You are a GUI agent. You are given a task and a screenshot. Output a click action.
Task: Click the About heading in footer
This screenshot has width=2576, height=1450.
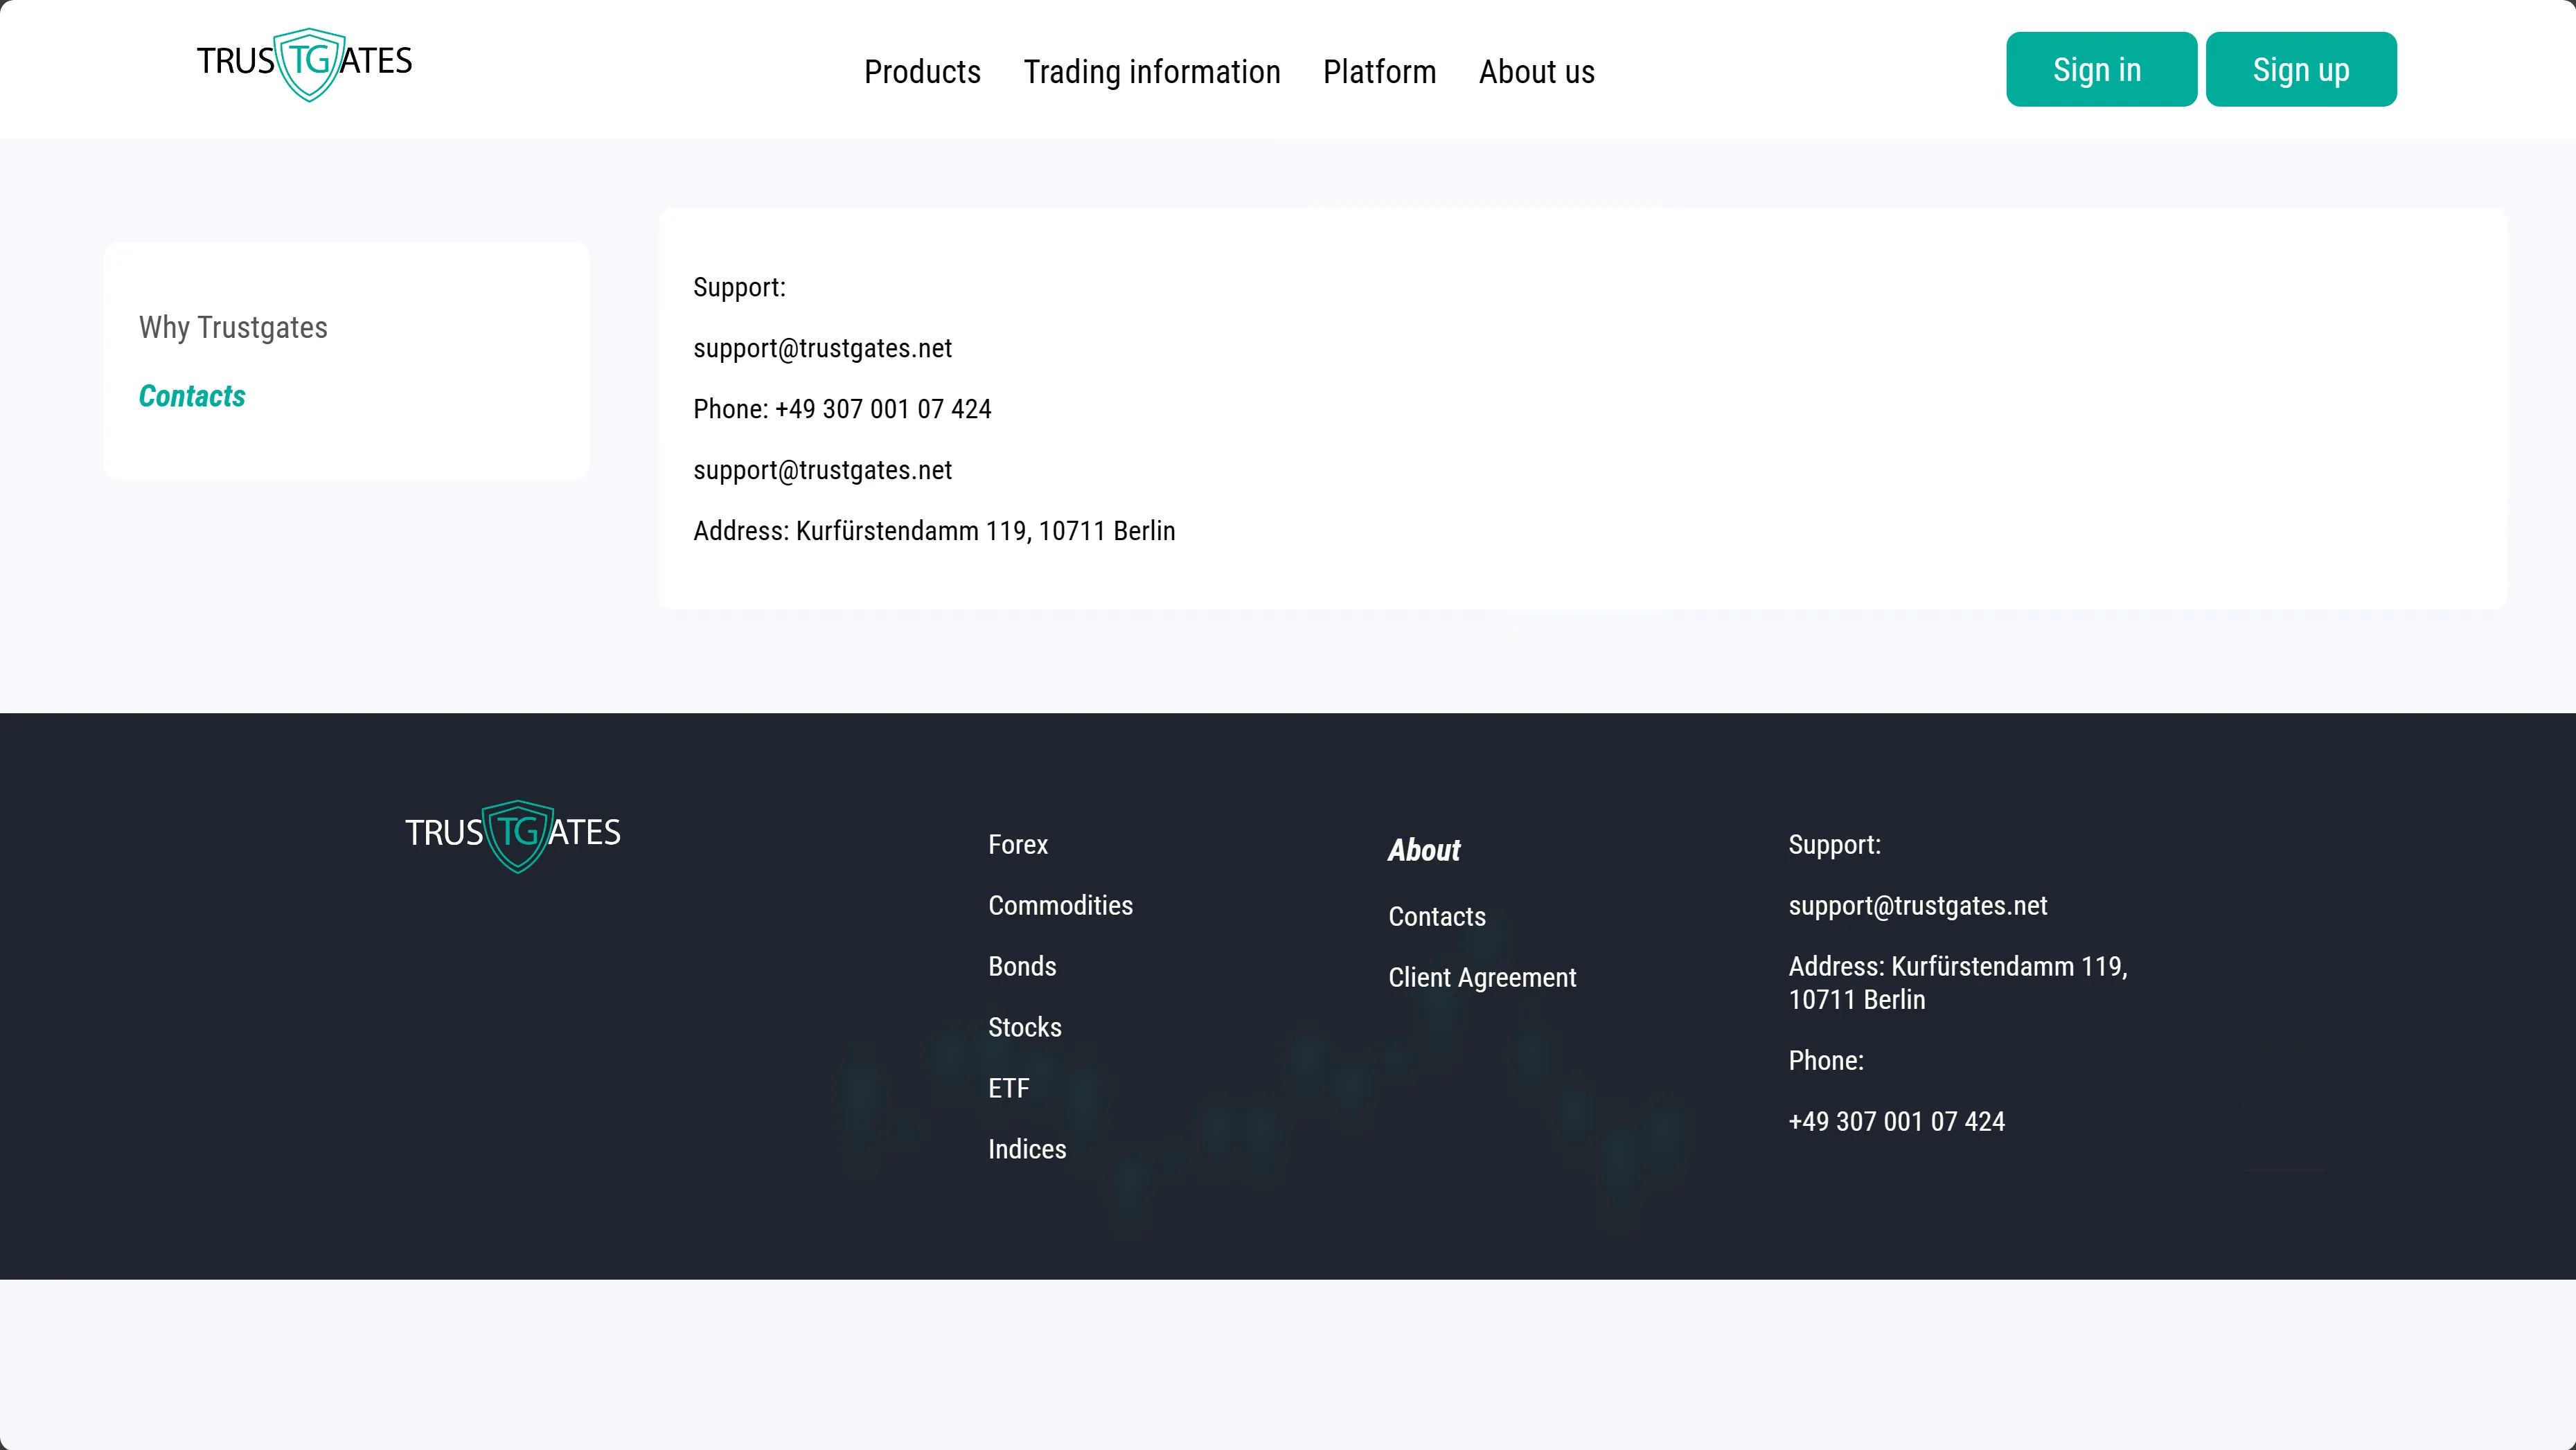[1424, 850]
